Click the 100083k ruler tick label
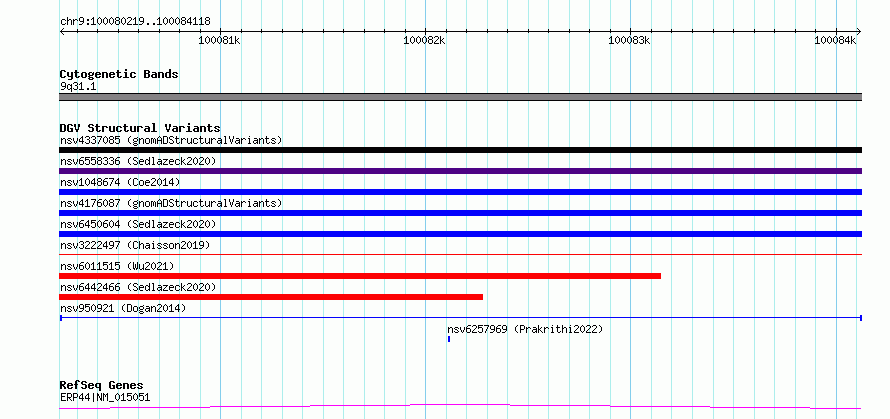Image resolution: width=890 pixels, height=419 pixels. tap(629, 40)
